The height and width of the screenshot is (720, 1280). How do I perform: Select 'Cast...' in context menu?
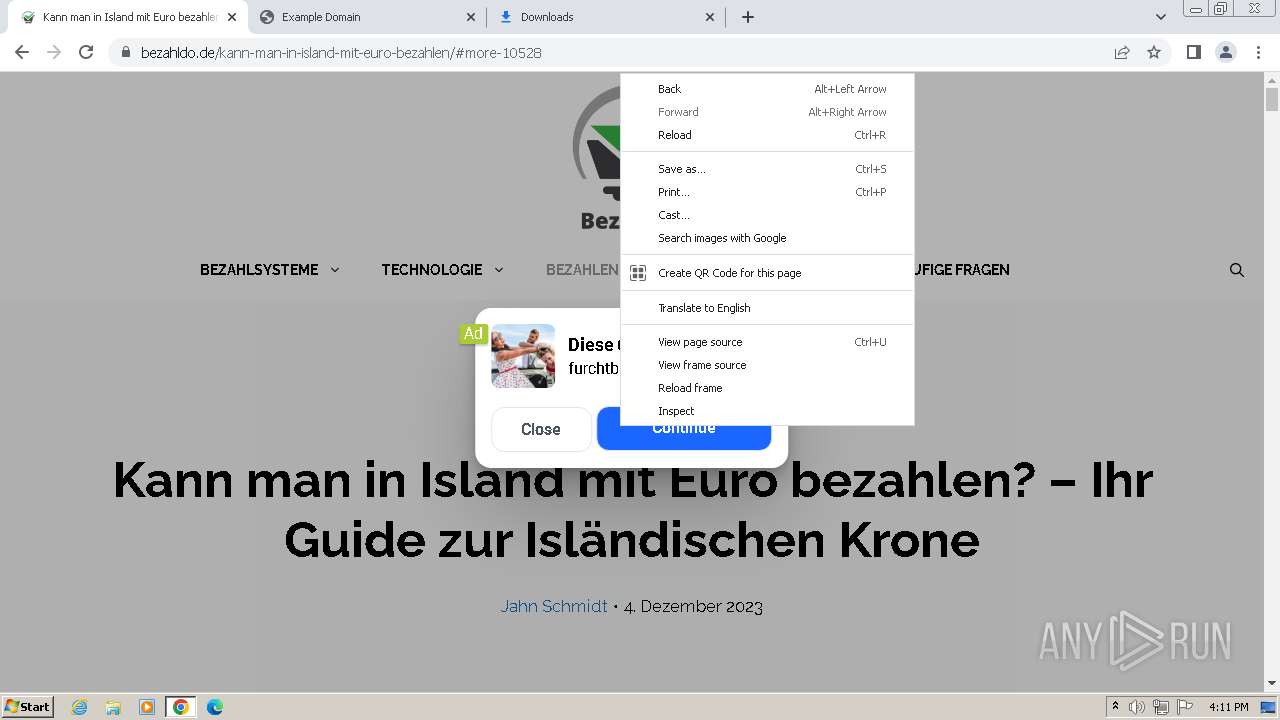pyautogui.click(x=767, y=215)
